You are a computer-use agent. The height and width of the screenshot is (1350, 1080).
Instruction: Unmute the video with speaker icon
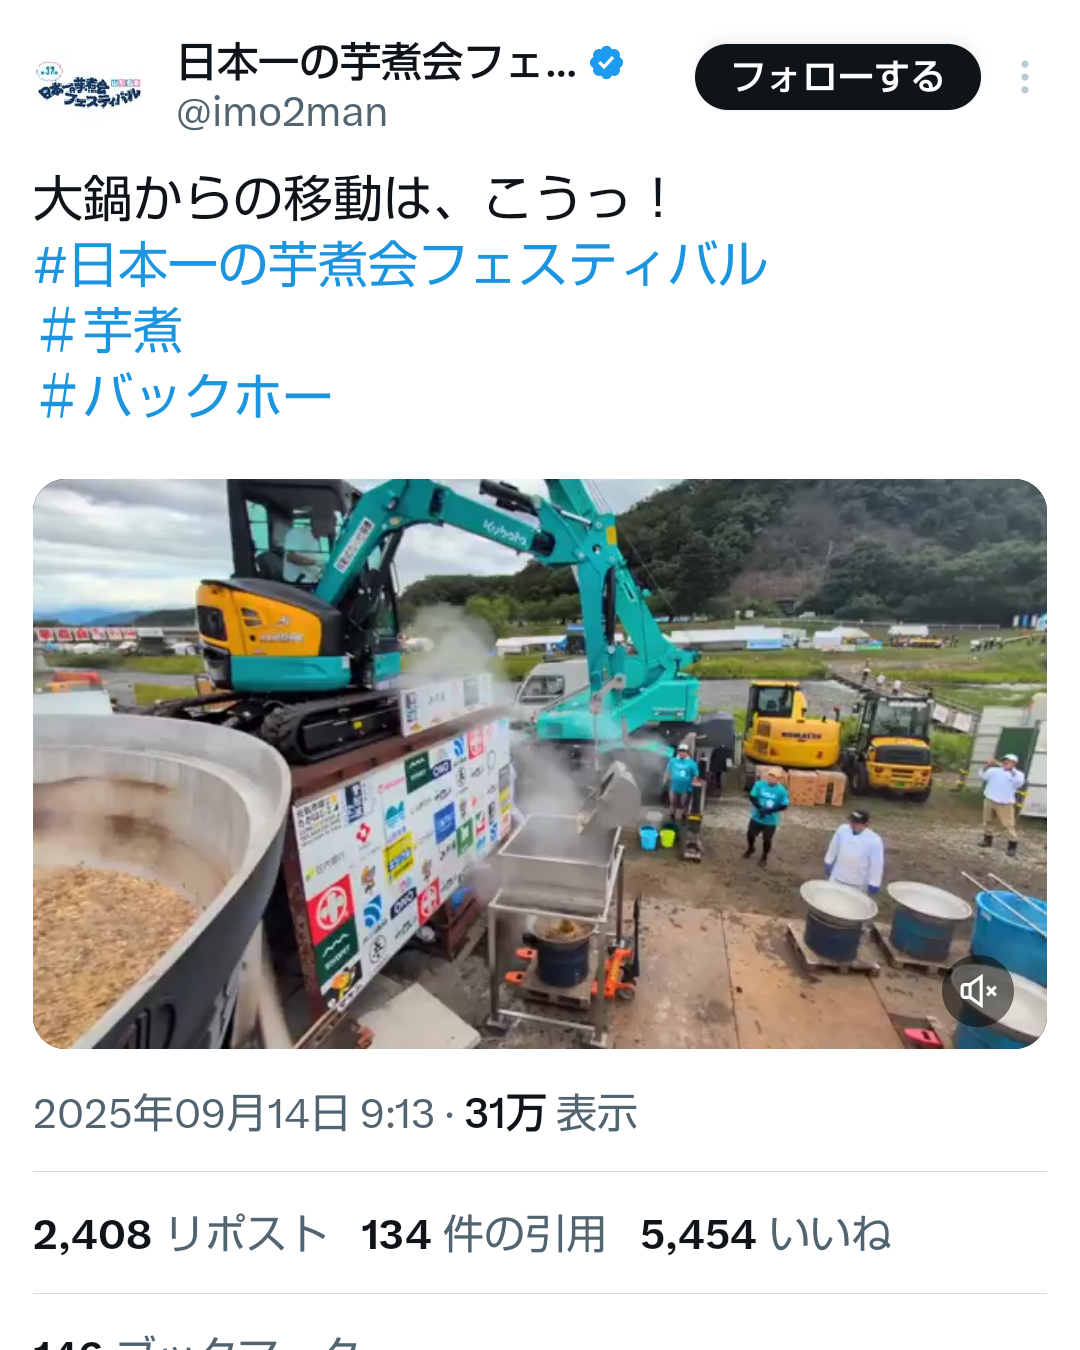click(978, 991)
